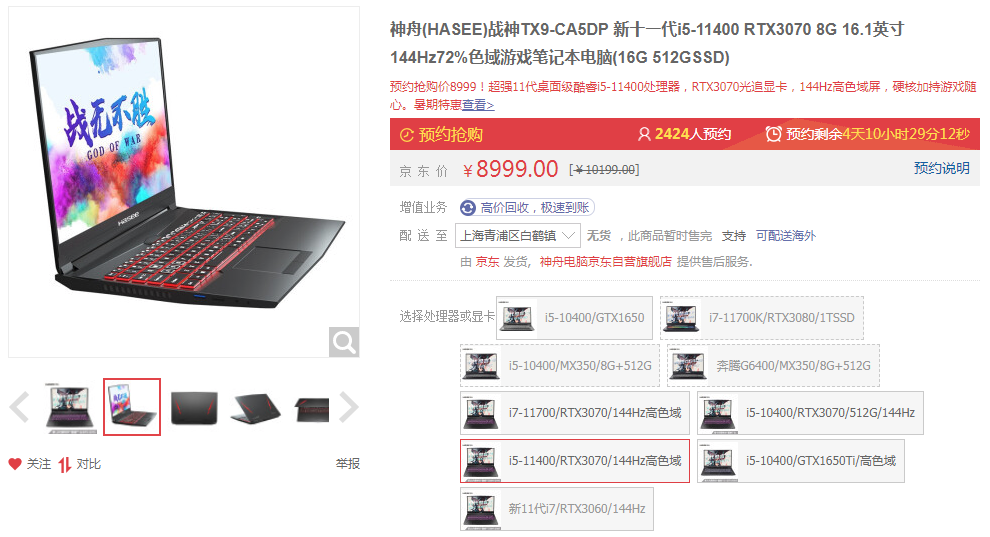
Task: Open the 上海青浦区白鹤镇 delivery dropdown
Action: (518, 235)
